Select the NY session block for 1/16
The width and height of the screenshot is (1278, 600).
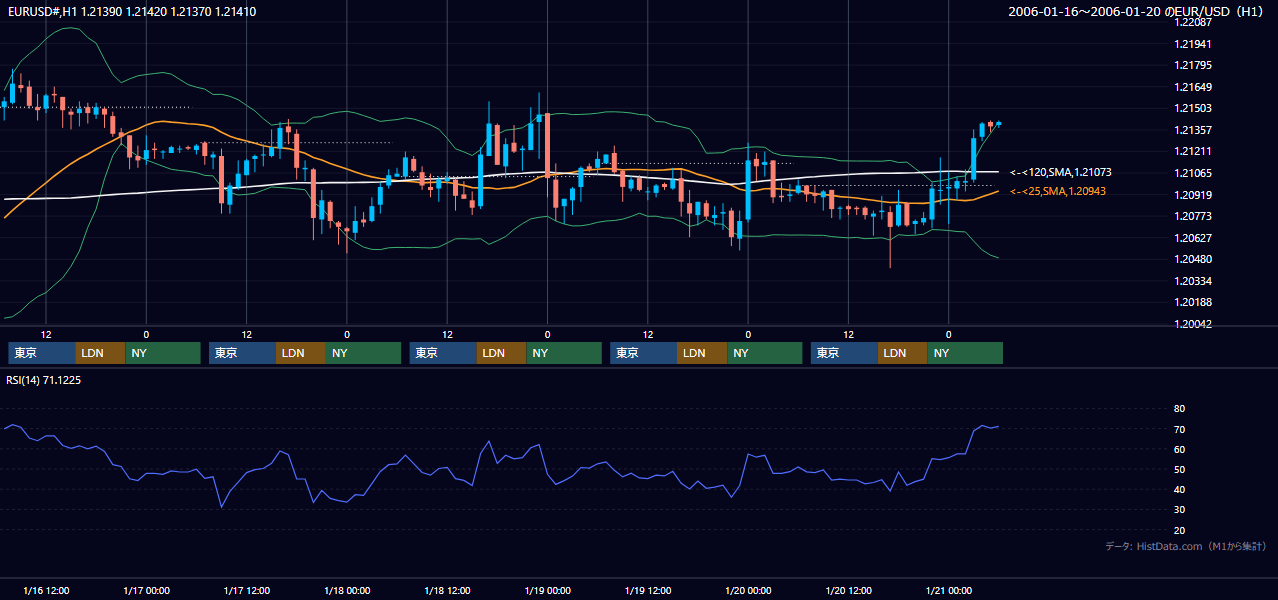163,353
